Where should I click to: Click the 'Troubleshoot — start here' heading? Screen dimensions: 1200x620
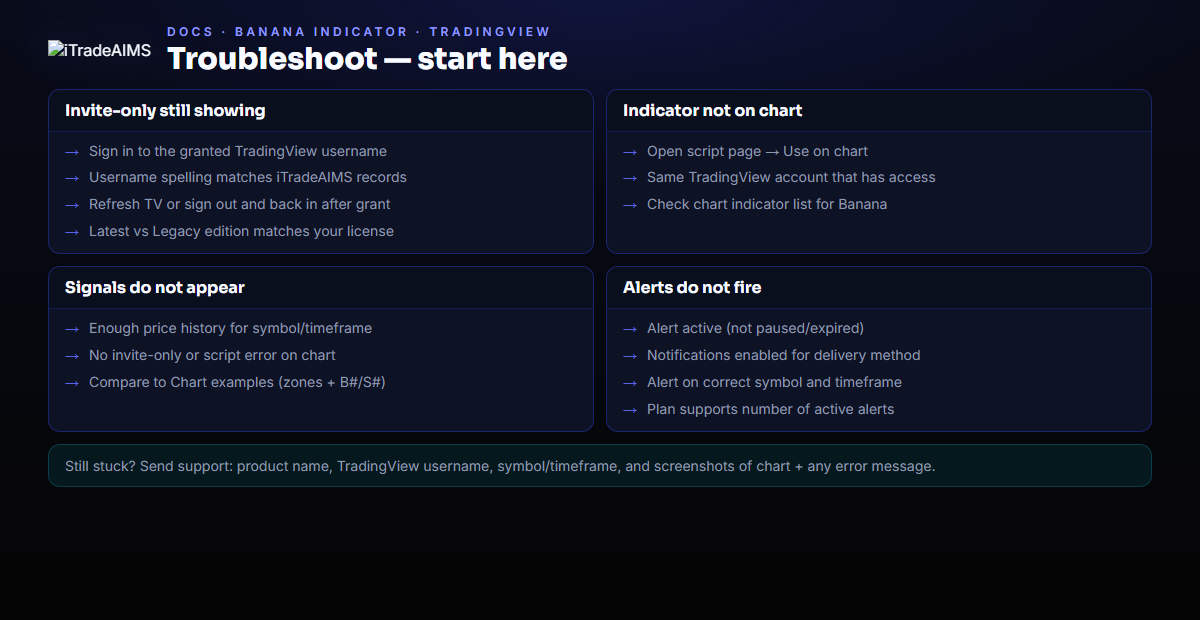pos(367,59)
